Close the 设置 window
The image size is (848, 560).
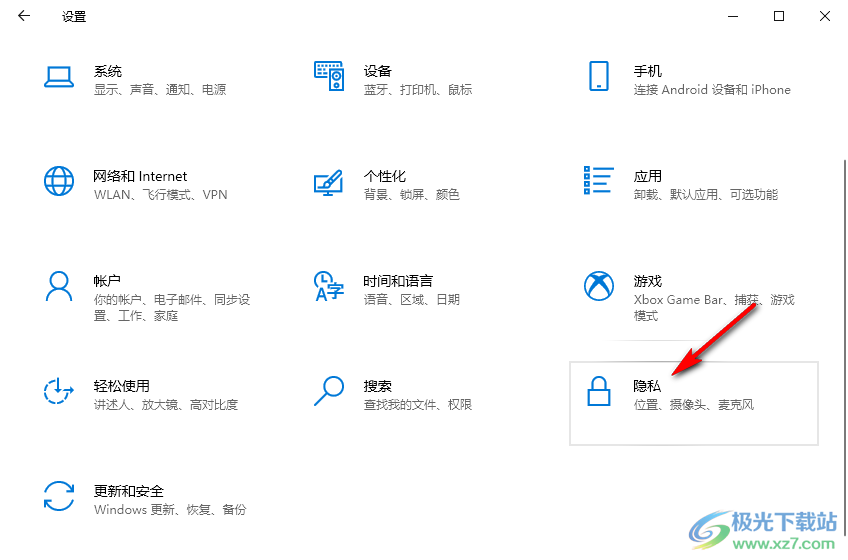click(825, 16)
